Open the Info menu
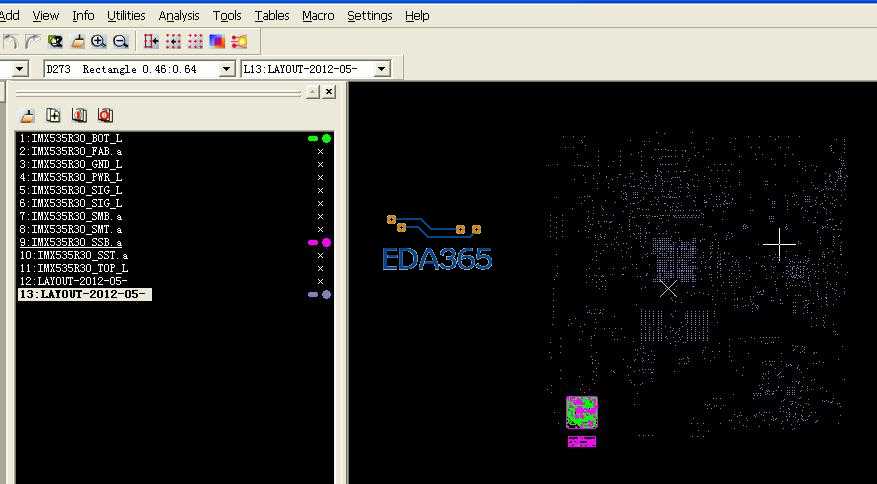 tap(83, 16)
